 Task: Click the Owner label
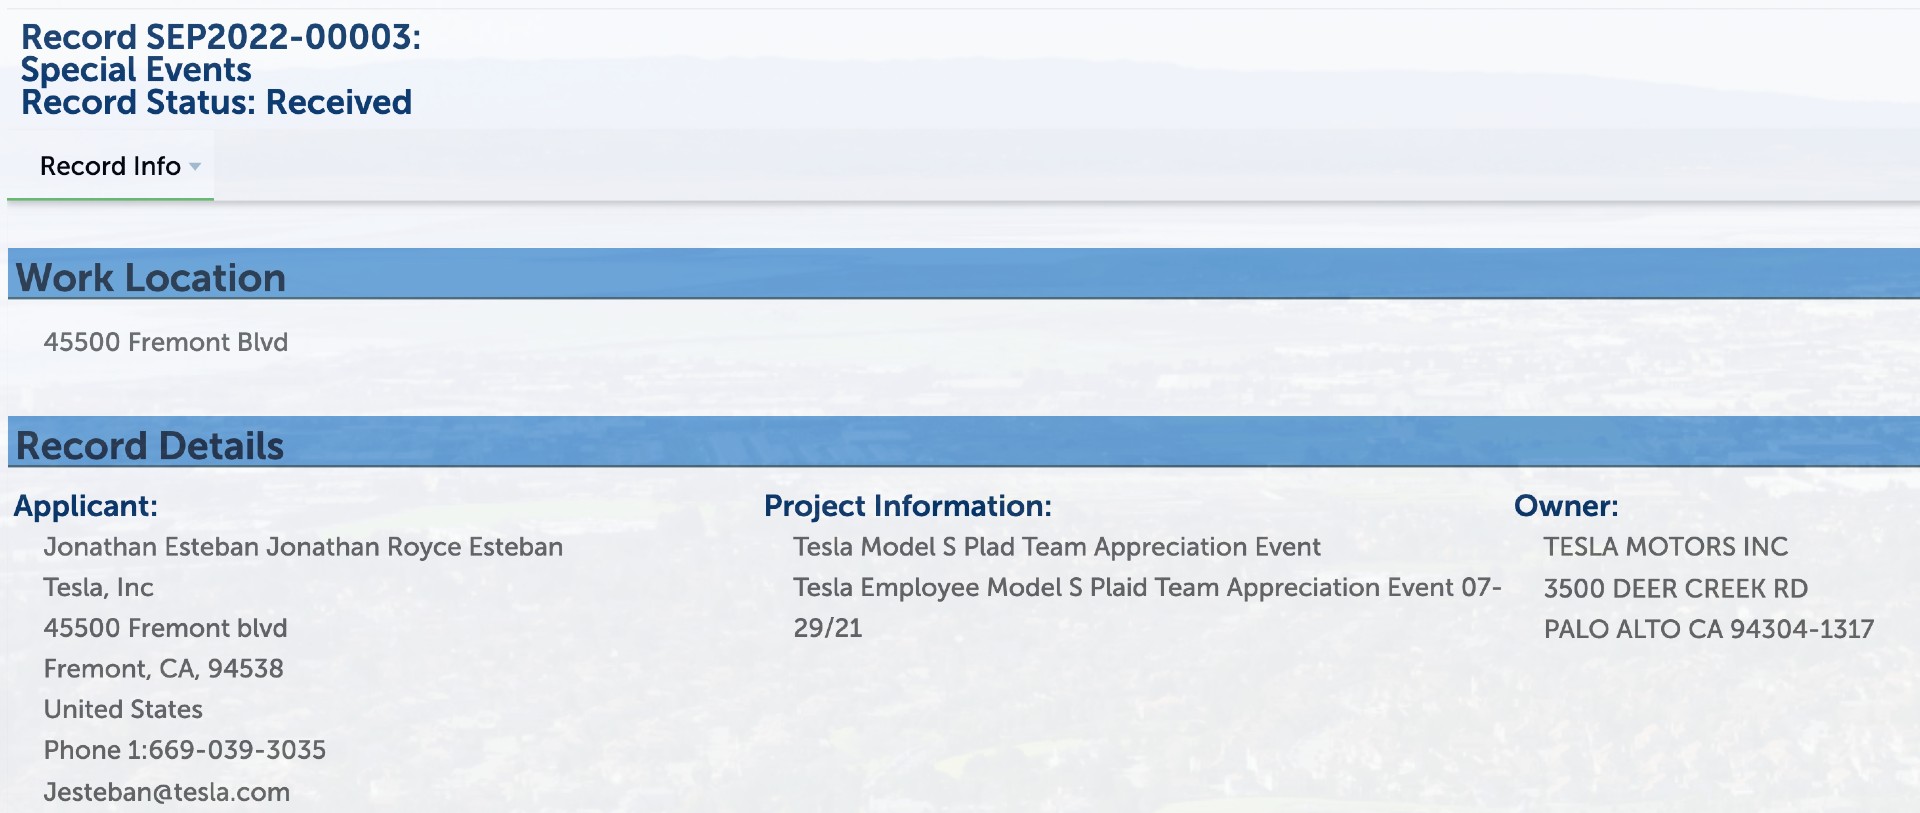point(1566,506)
